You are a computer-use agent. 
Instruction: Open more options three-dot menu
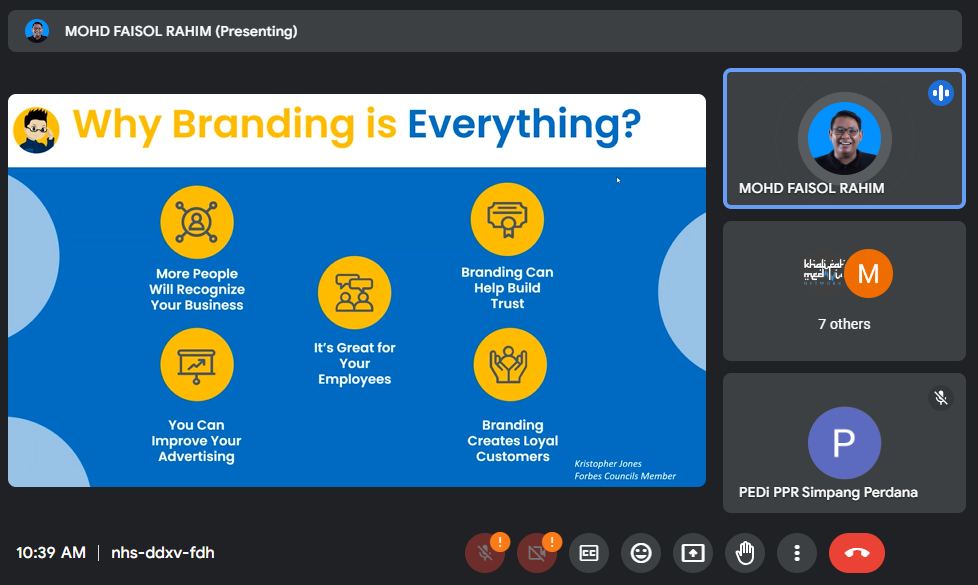click(797, 553)
